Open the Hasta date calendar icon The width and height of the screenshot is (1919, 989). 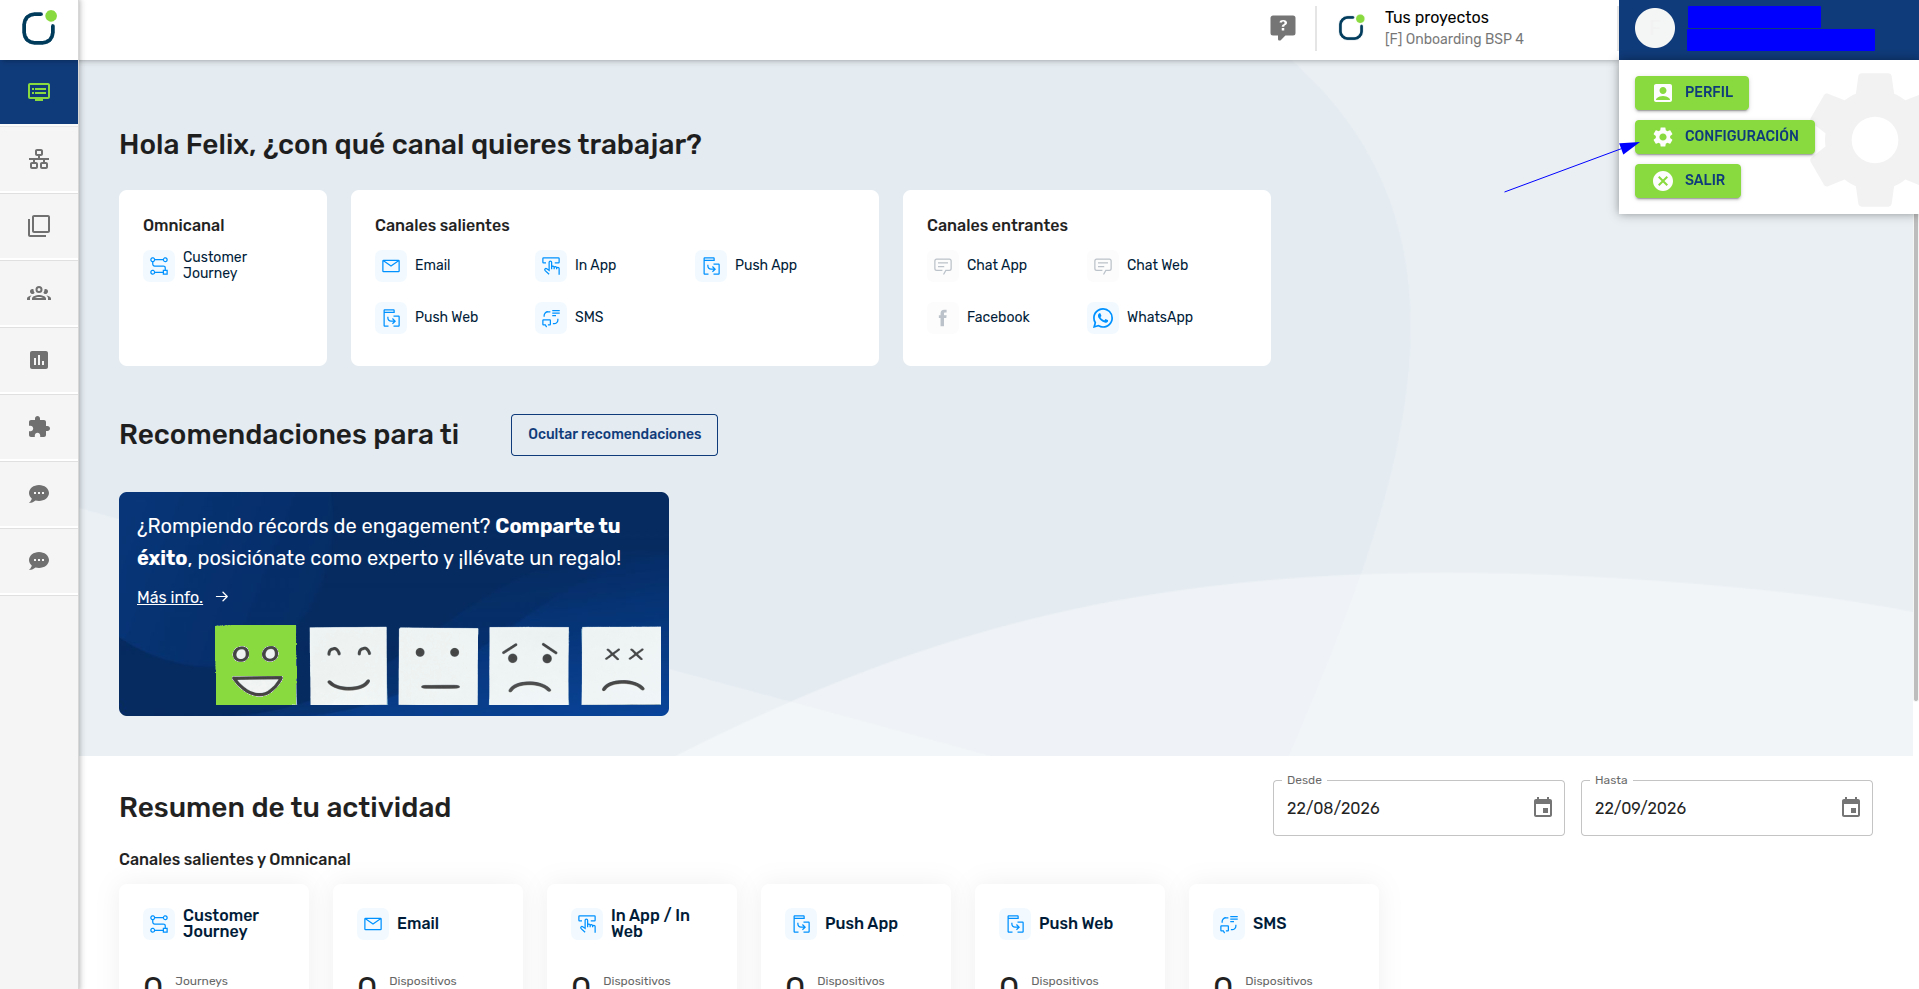(x=1850, y=808)
